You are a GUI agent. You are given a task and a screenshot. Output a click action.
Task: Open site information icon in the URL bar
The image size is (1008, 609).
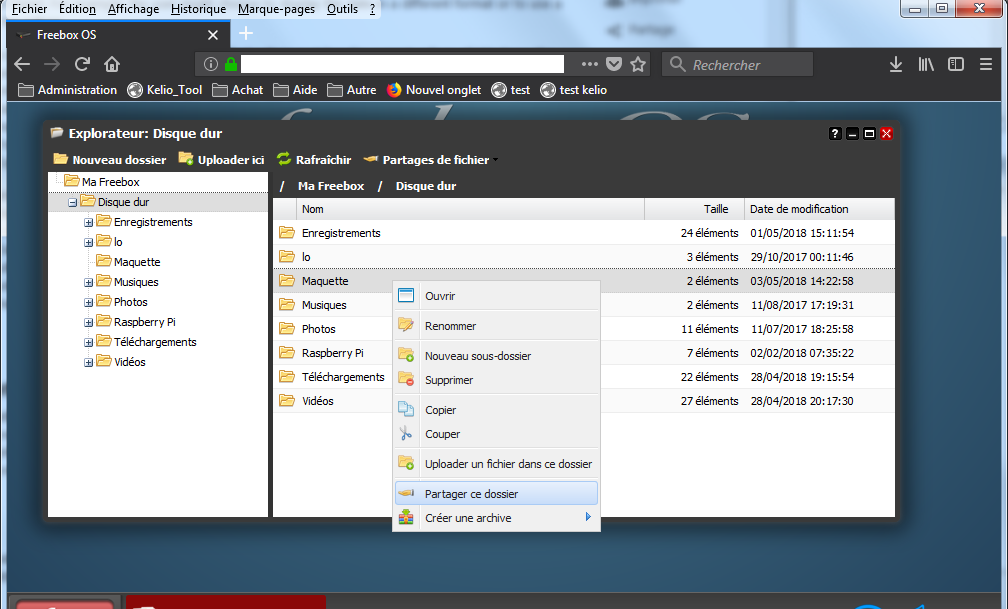(x=211, y=64)
